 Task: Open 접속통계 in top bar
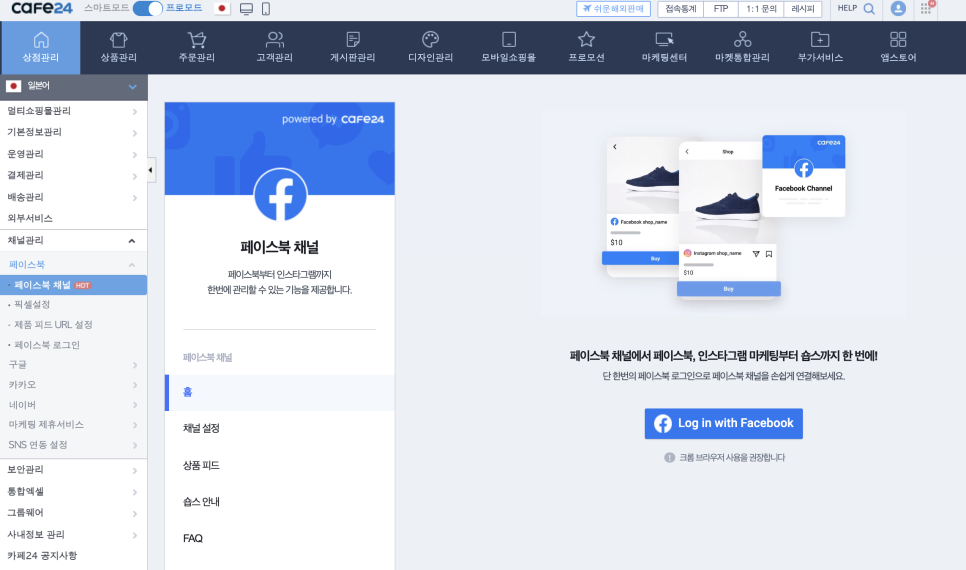[x=681, y=9]
